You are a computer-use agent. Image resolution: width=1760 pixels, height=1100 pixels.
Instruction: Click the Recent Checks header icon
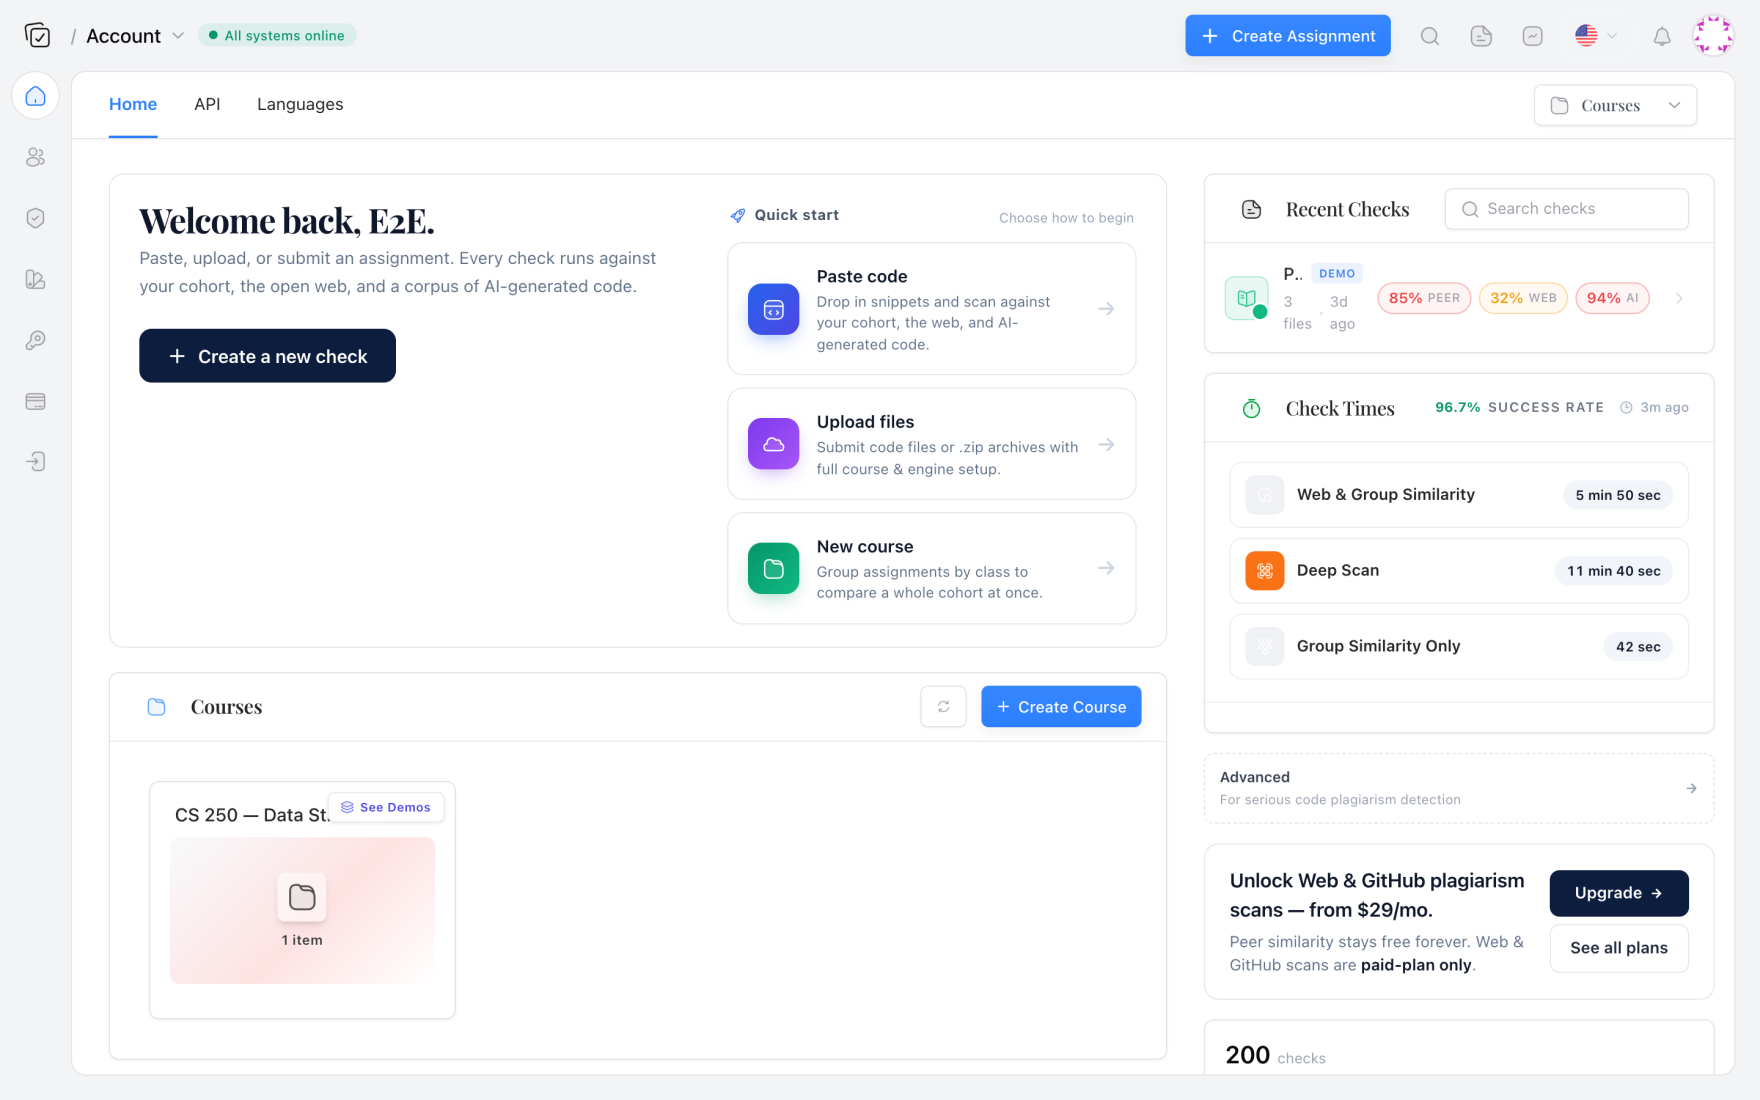[x=1251, y=209]
